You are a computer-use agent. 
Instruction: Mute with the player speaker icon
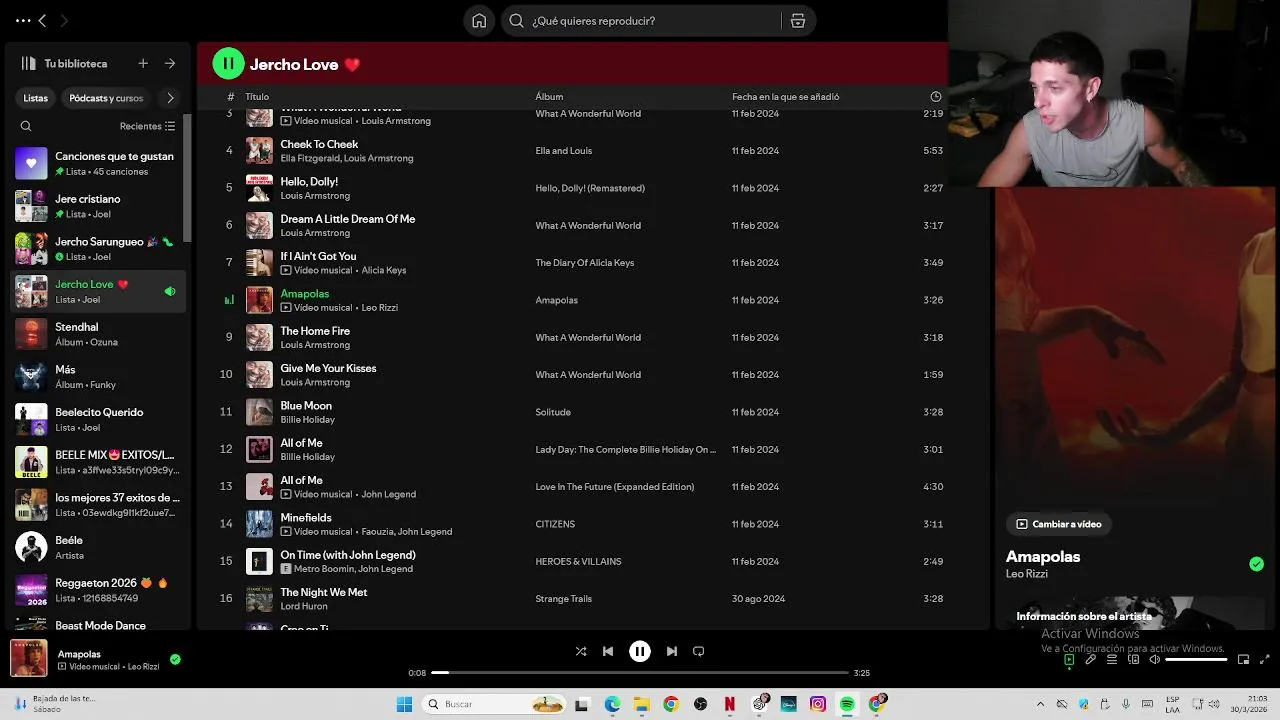click(1155, 660)
